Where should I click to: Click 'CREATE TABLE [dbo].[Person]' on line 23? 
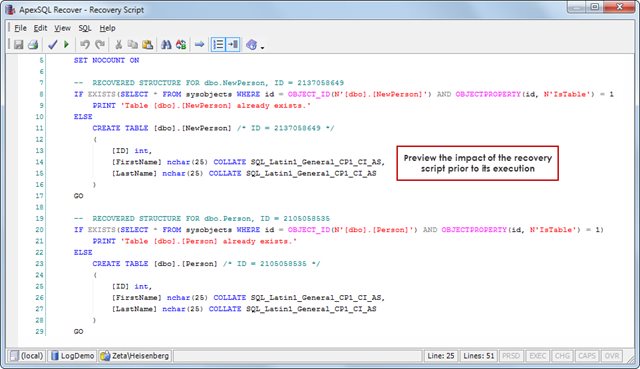[155, 264]
